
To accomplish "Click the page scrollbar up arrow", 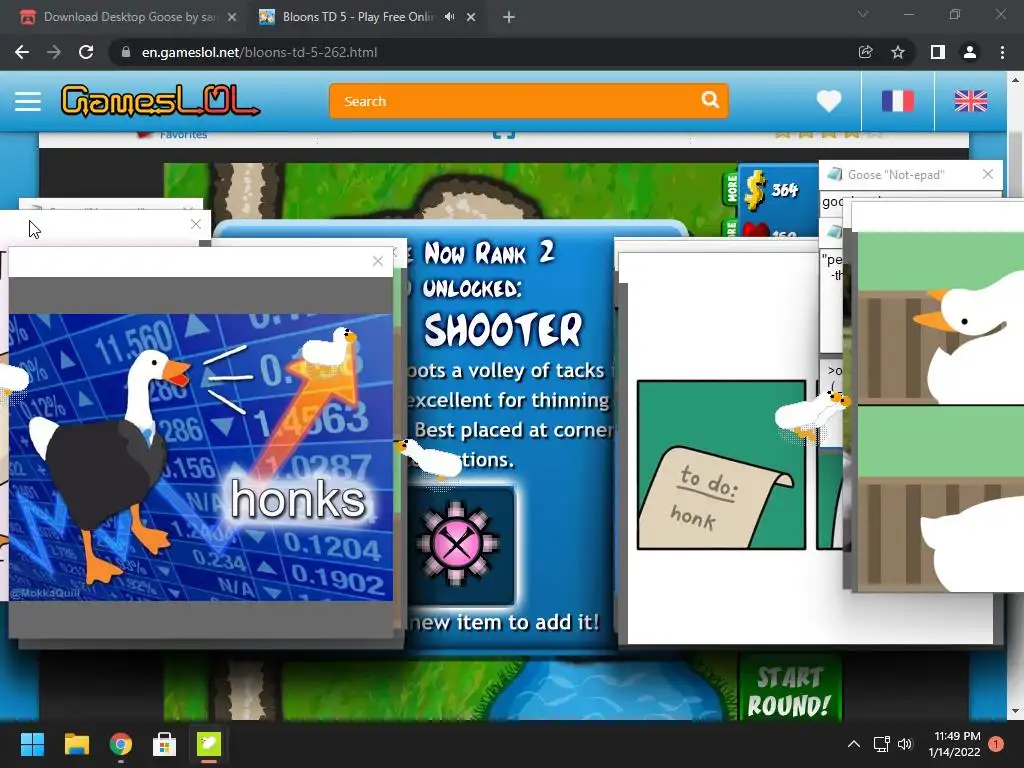I will point(1015,79).
